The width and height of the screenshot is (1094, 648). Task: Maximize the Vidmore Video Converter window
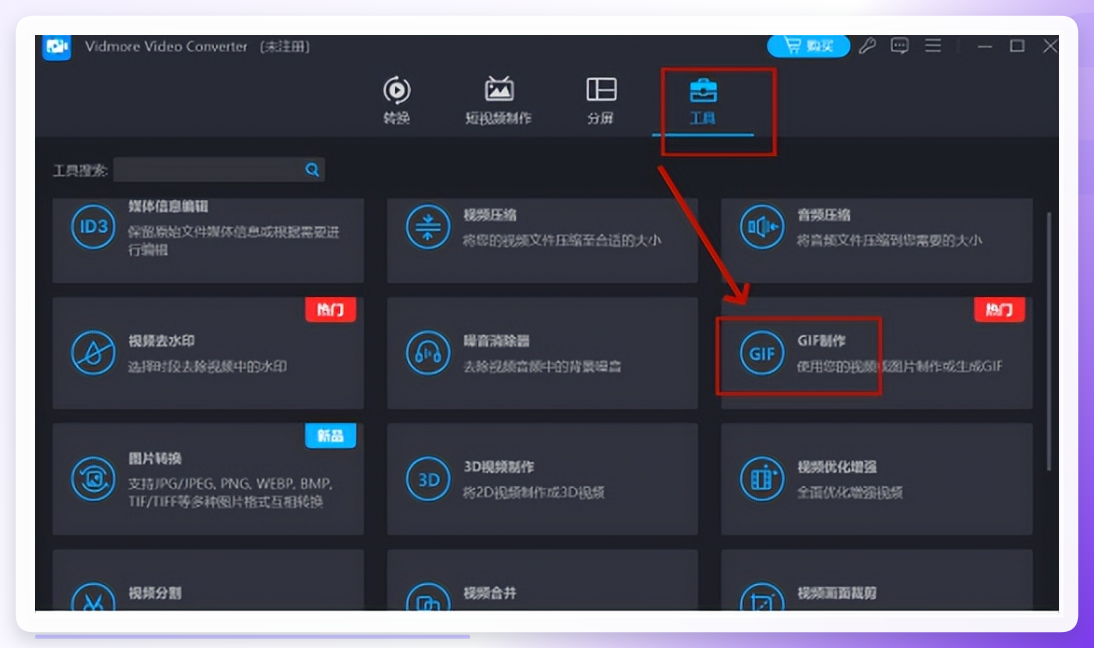pyautogui.click(x=1017, y=46)
